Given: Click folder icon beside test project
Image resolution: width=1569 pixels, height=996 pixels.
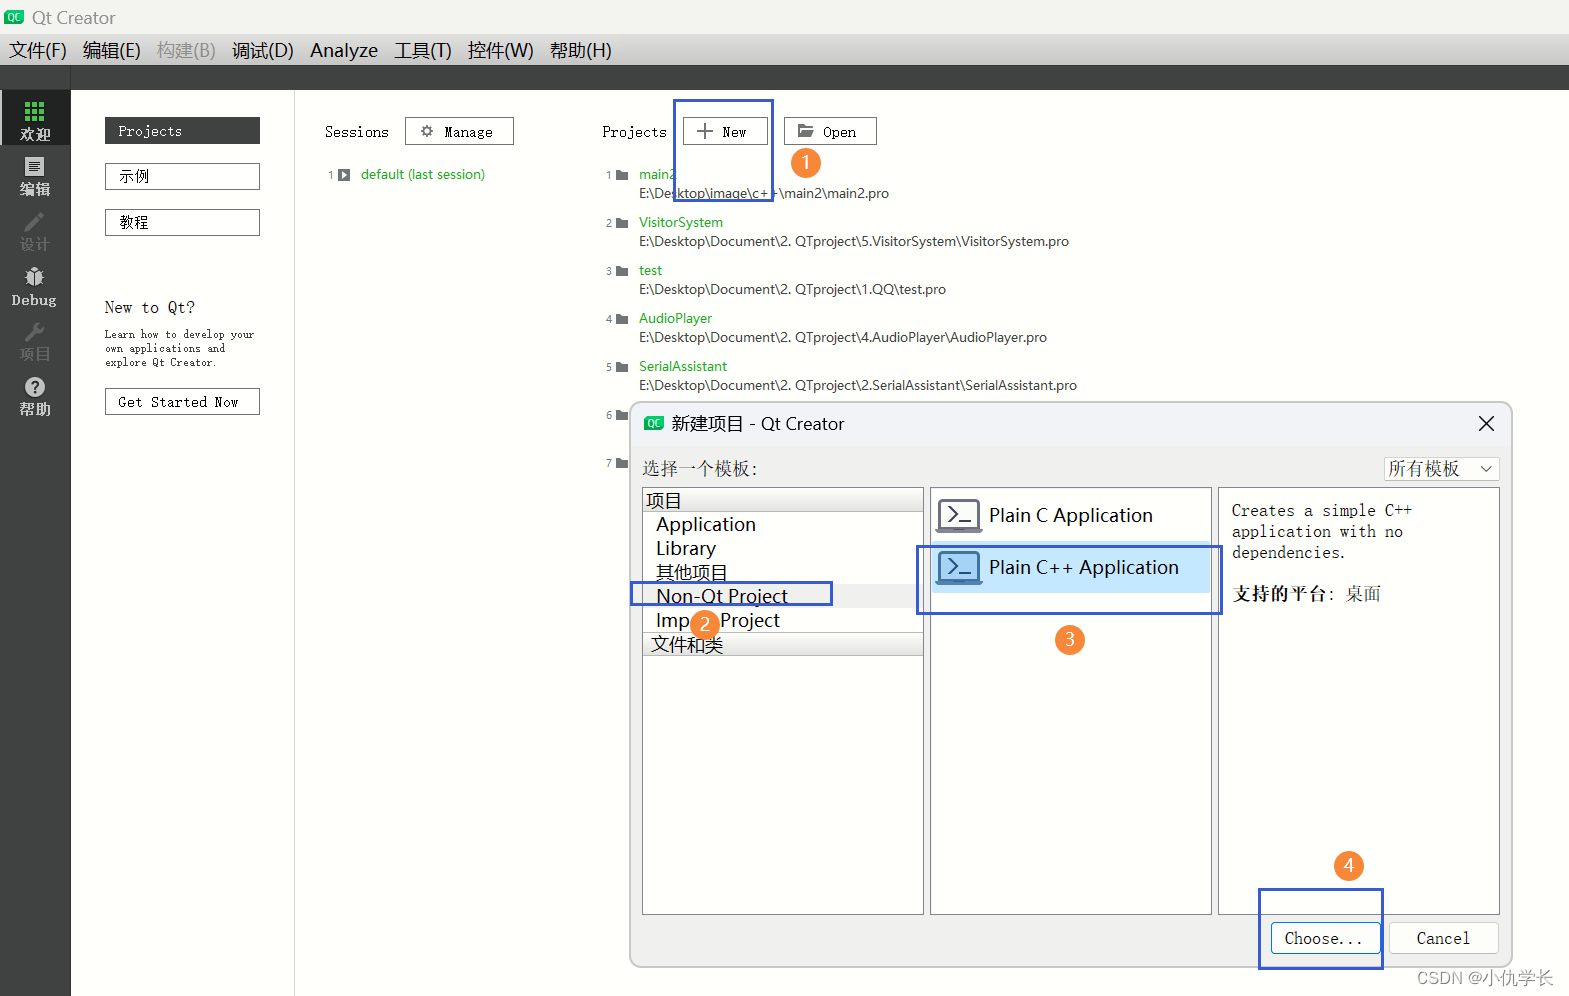Looking at the screenshot, I should coord(622,271).
